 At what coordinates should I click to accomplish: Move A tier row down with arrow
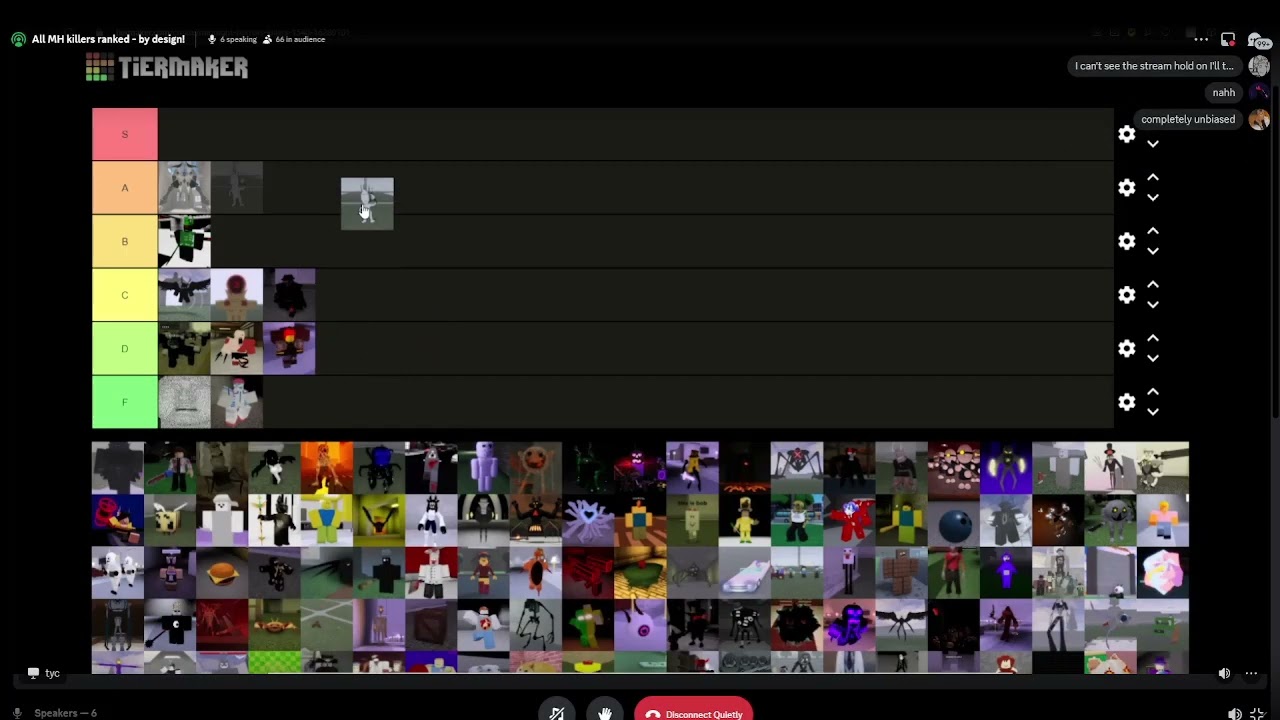(x=1153, y=198)
